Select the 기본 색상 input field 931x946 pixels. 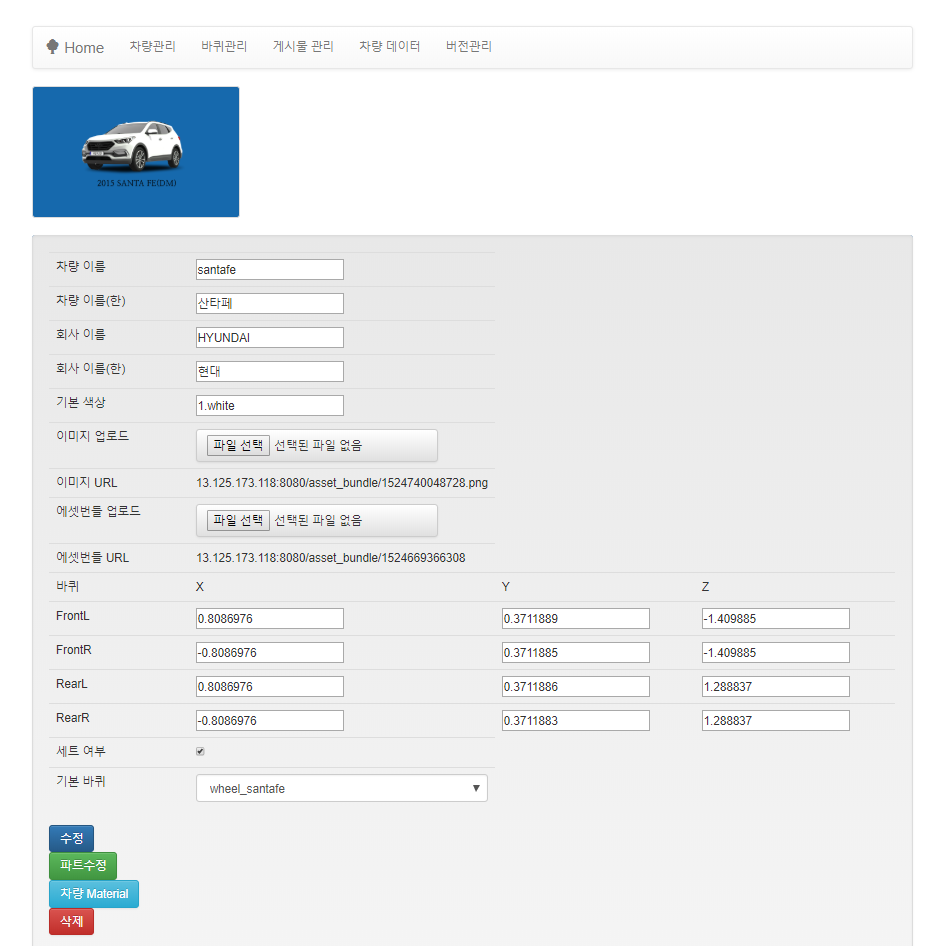point(269,406)
